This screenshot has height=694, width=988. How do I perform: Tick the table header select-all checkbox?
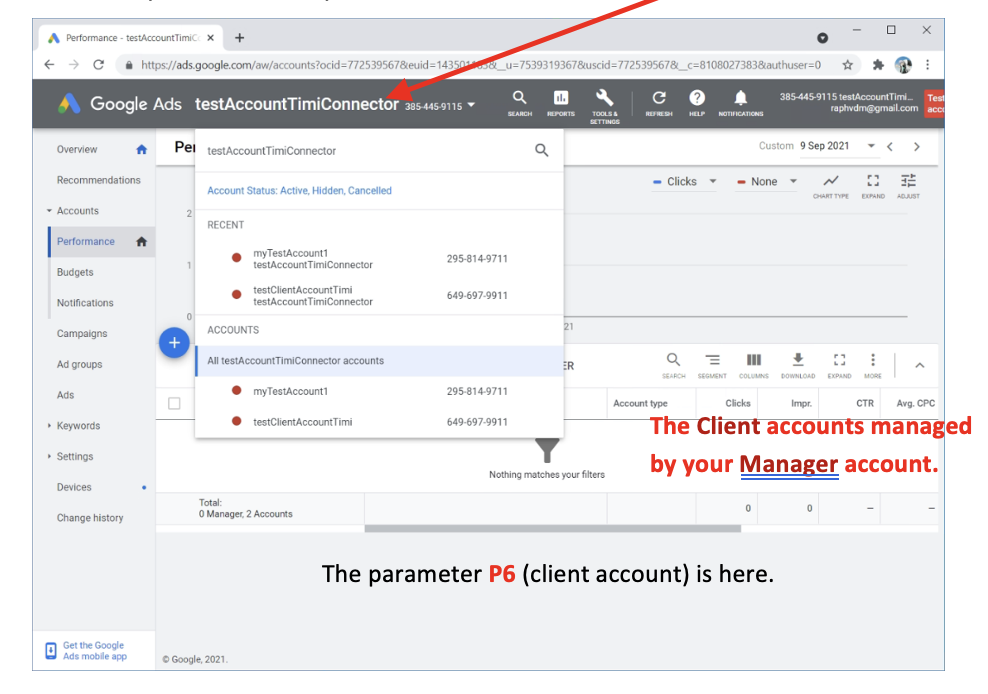[x=175, y=403]
